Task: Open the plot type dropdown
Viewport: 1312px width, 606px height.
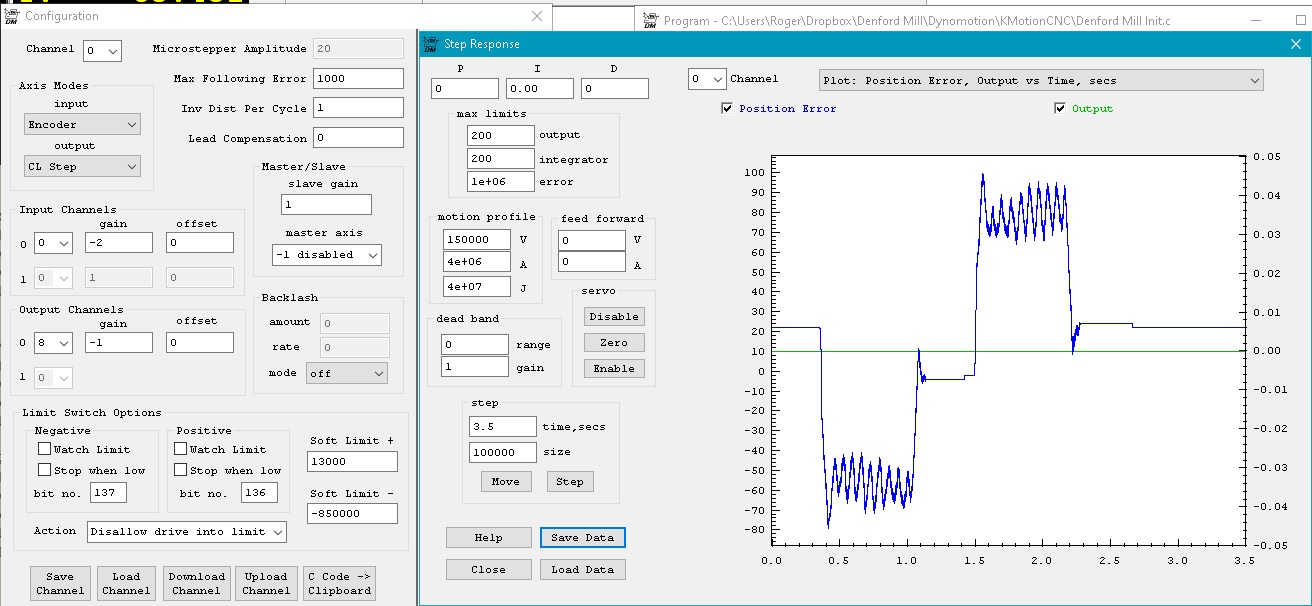Action: pyautogui.click(x=1040, y=80)
